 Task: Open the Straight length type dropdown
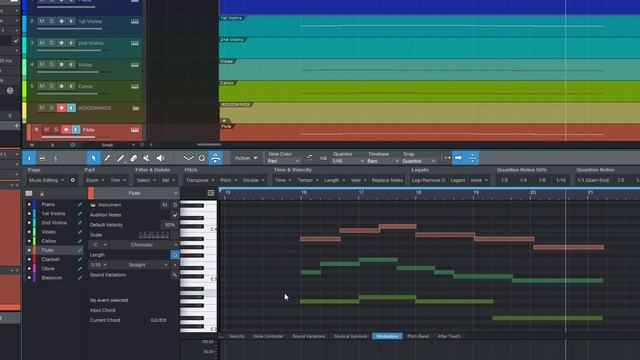(140, 265)
